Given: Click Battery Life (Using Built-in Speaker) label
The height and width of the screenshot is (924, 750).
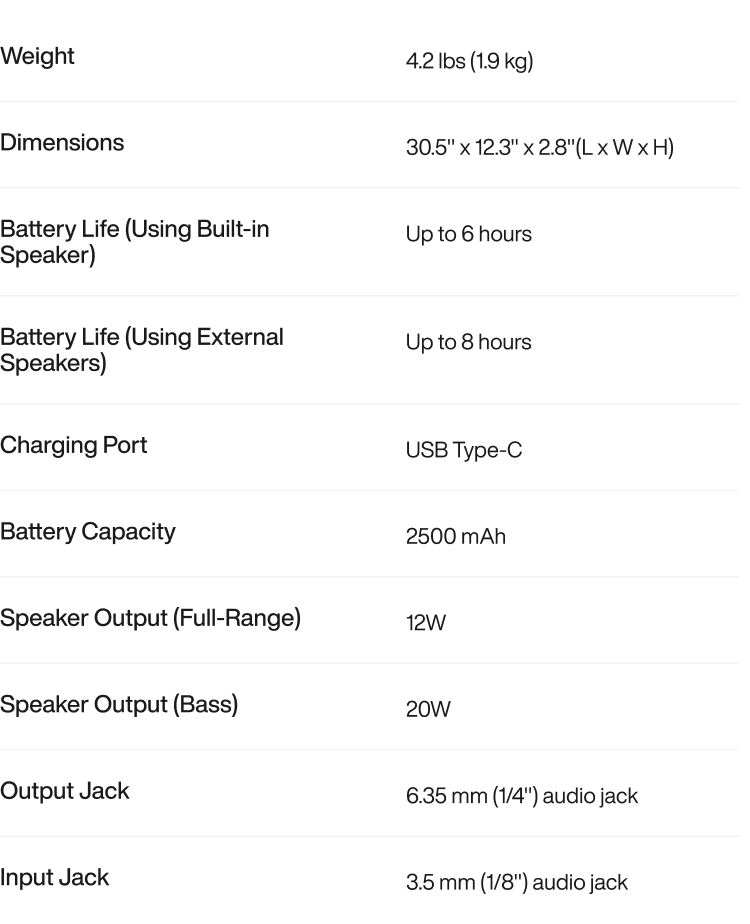Looking at the screenshot, I should point(134,241).
